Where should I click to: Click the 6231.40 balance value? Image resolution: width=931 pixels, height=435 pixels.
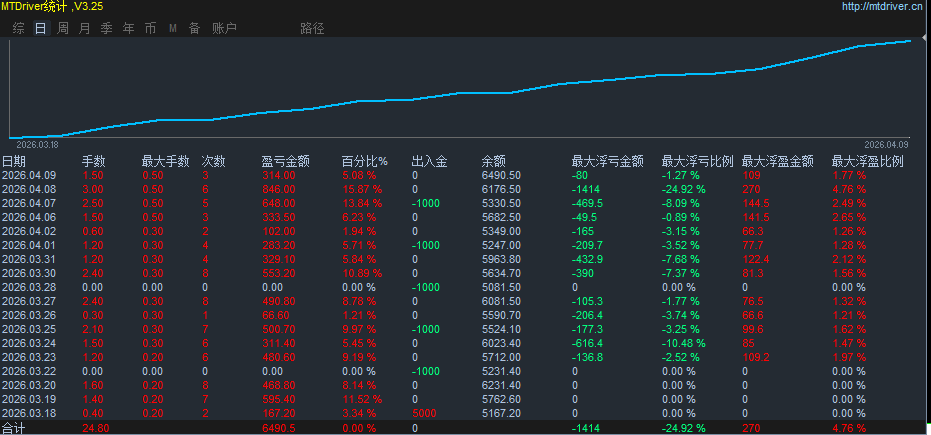501,385
